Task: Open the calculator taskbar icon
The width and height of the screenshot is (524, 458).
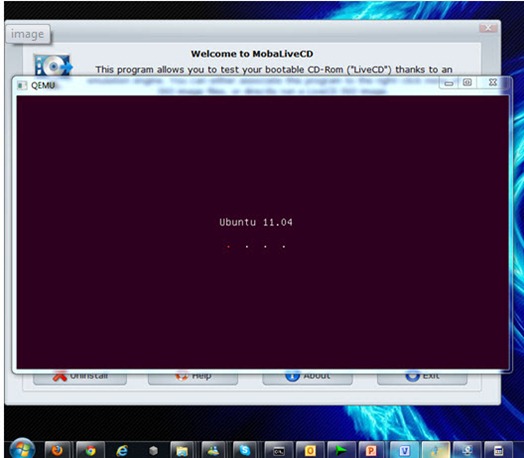Action: pyautogui.click(x=498, y=450)
